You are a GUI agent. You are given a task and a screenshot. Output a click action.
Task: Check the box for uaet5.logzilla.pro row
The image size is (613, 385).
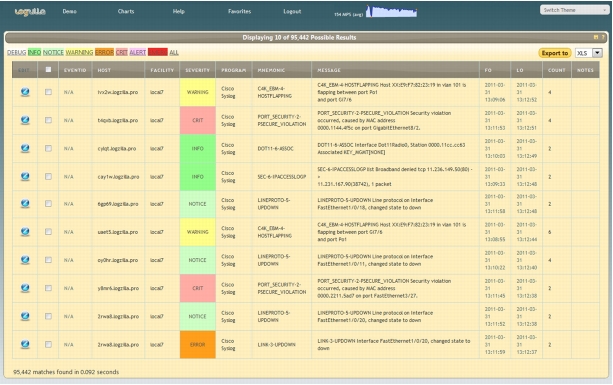pyautogui.click(x=48, y=232)
